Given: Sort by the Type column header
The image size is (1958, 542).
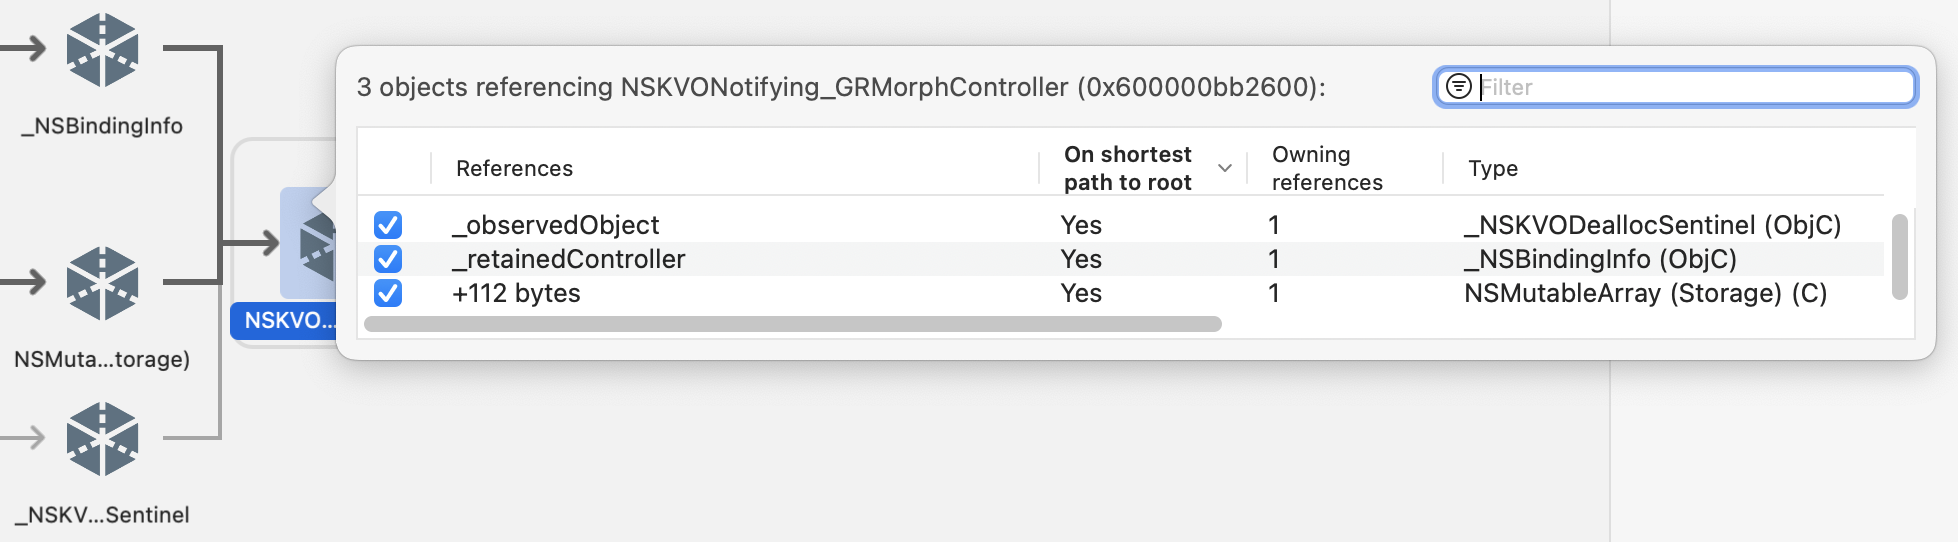Looking at the screenshot, I should [1493, 168].
